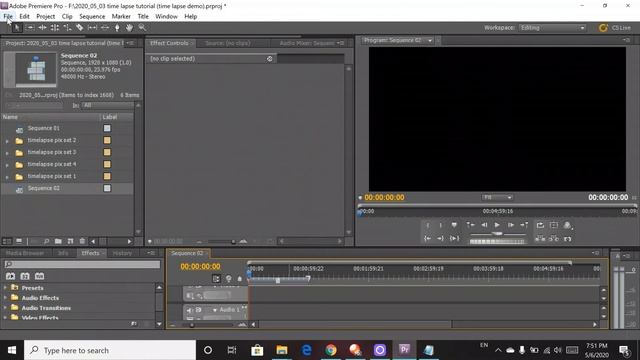640x360 pixels.
Task: Click the Program monitor shuttle slider
Action: pos(497,234)
